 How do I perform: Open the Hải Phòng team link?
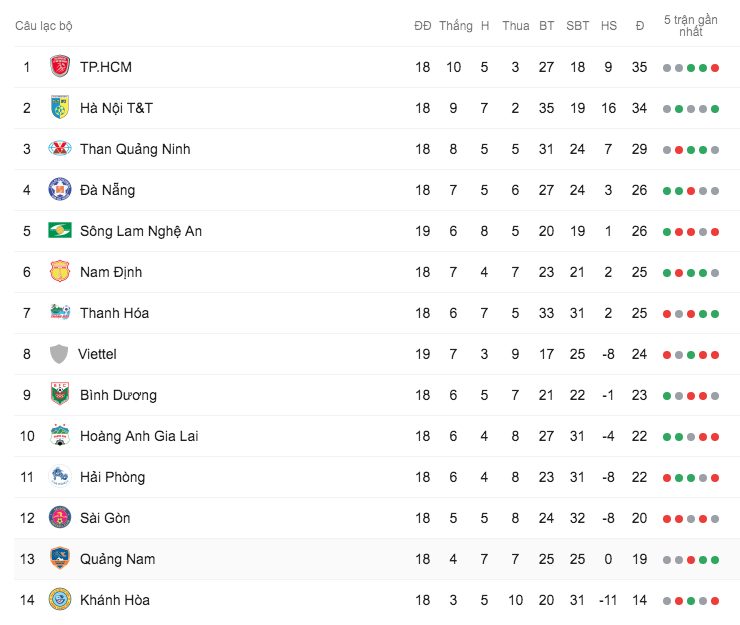tap(112, 477)
